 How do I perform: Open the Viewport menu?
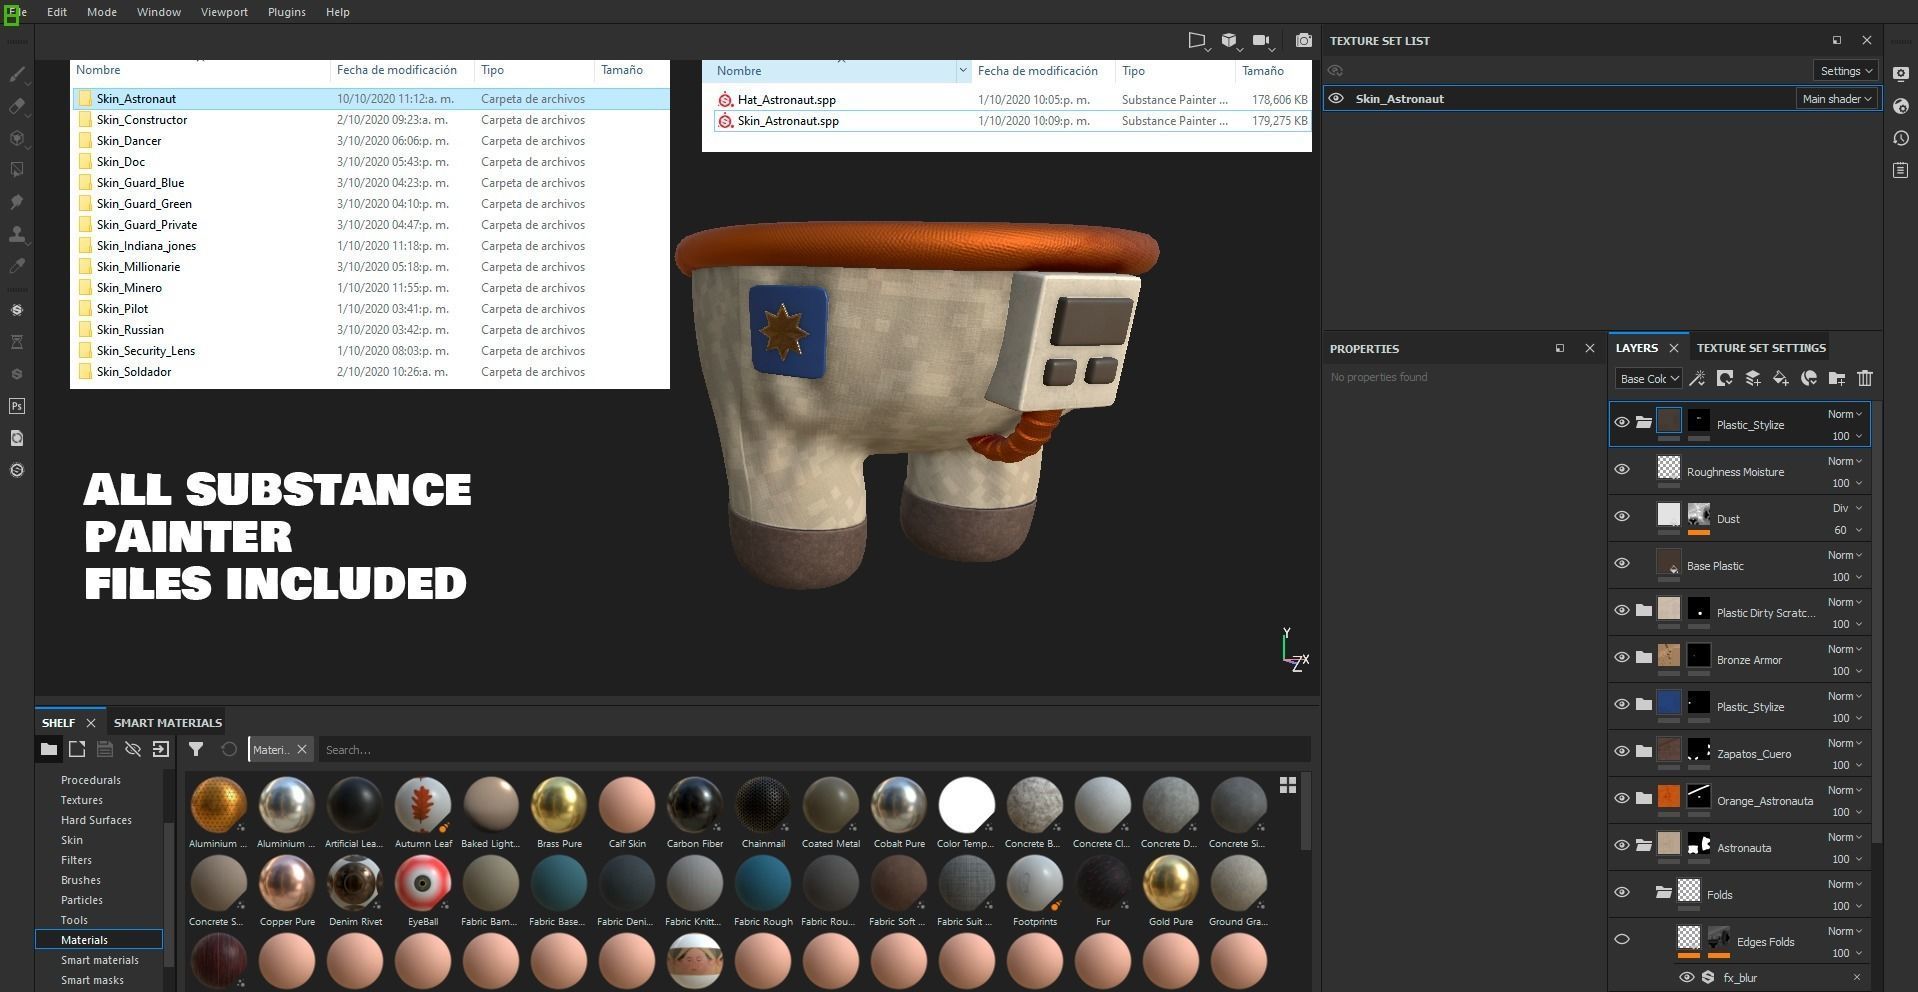click(224, 12)
